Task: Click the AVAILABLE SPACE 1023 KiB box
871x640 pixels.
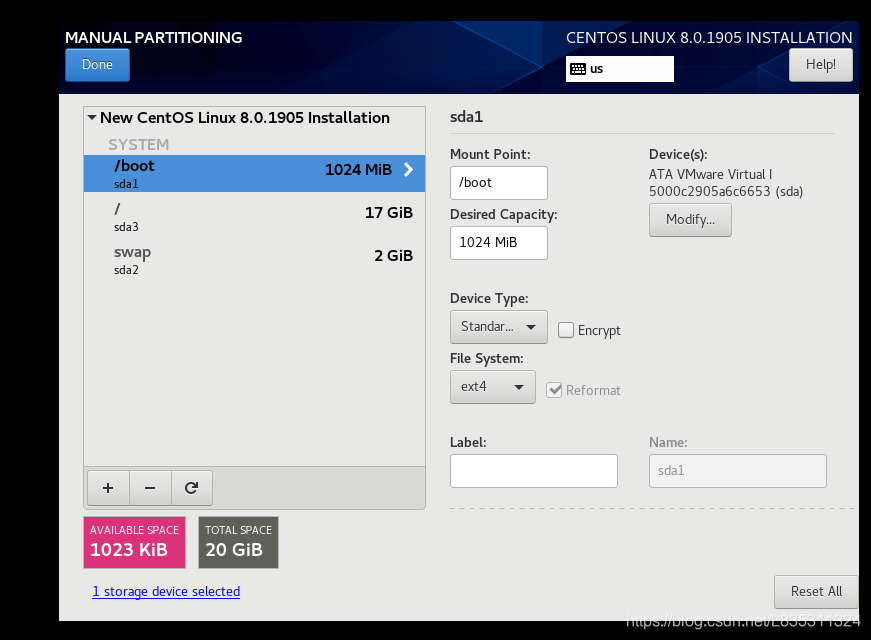Action: [134, 542]
